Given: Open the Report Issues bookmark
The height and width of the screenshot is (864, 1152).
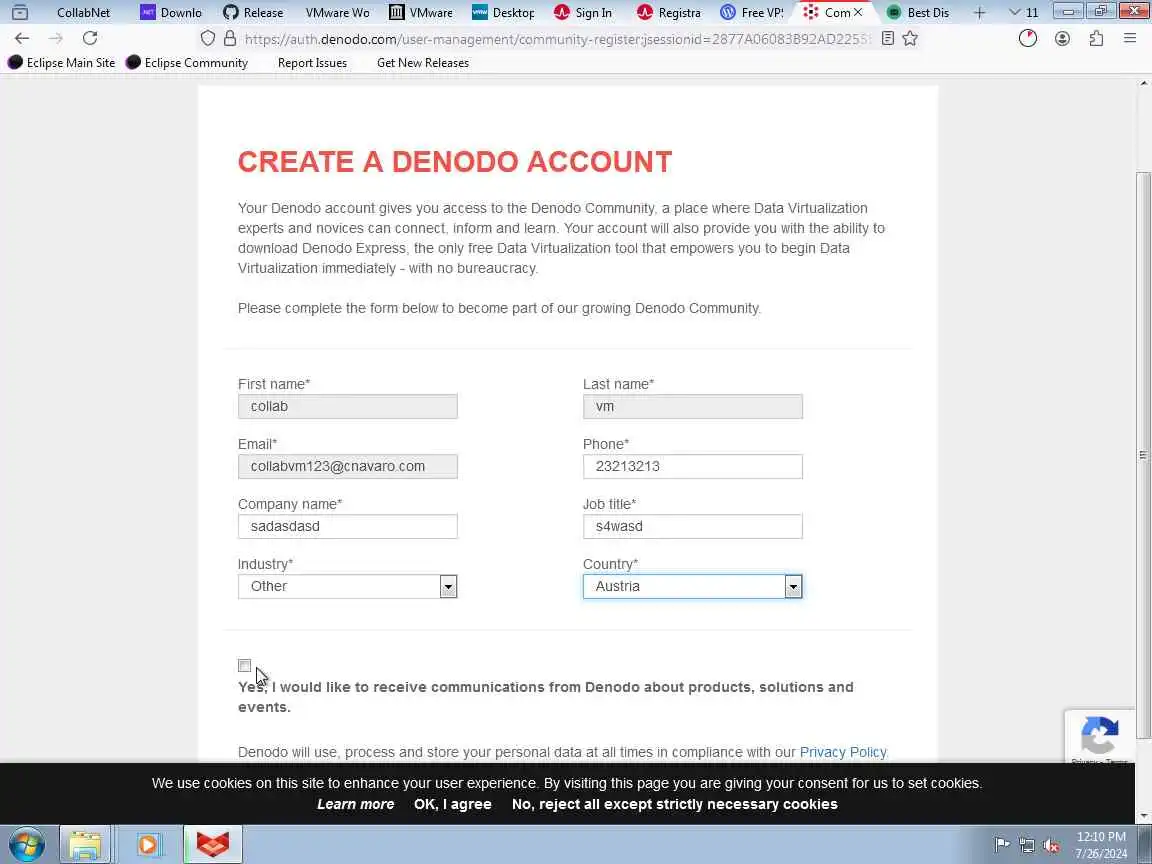Looking at the screenshot, I should tap(312, 62).
